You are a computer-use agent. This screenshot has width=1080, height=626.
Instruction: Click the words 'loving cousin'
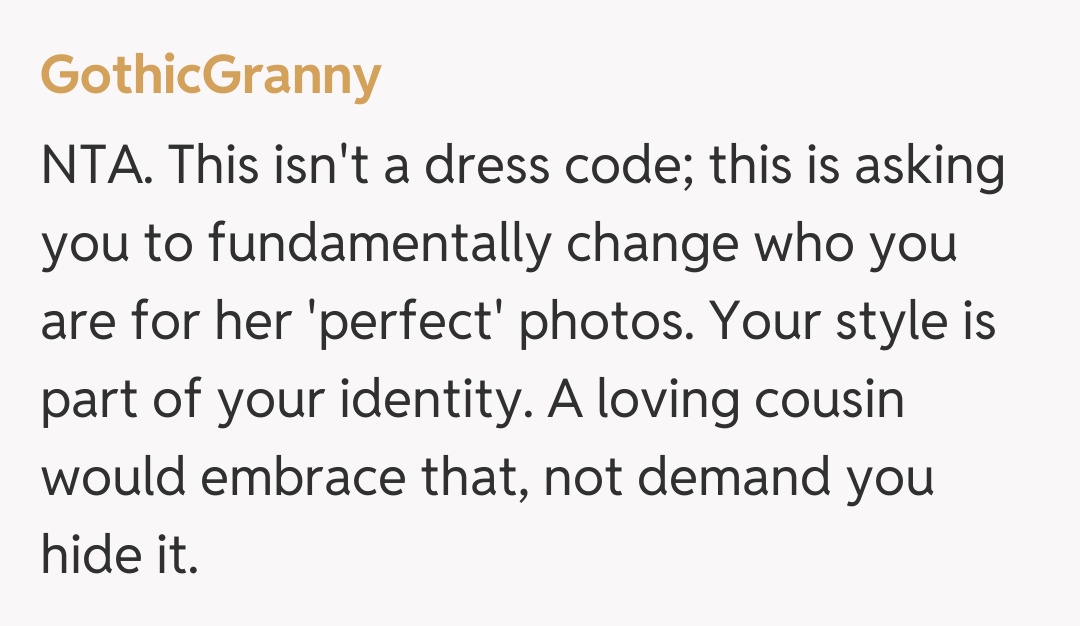pyautogui.click(x=748, y=401)
